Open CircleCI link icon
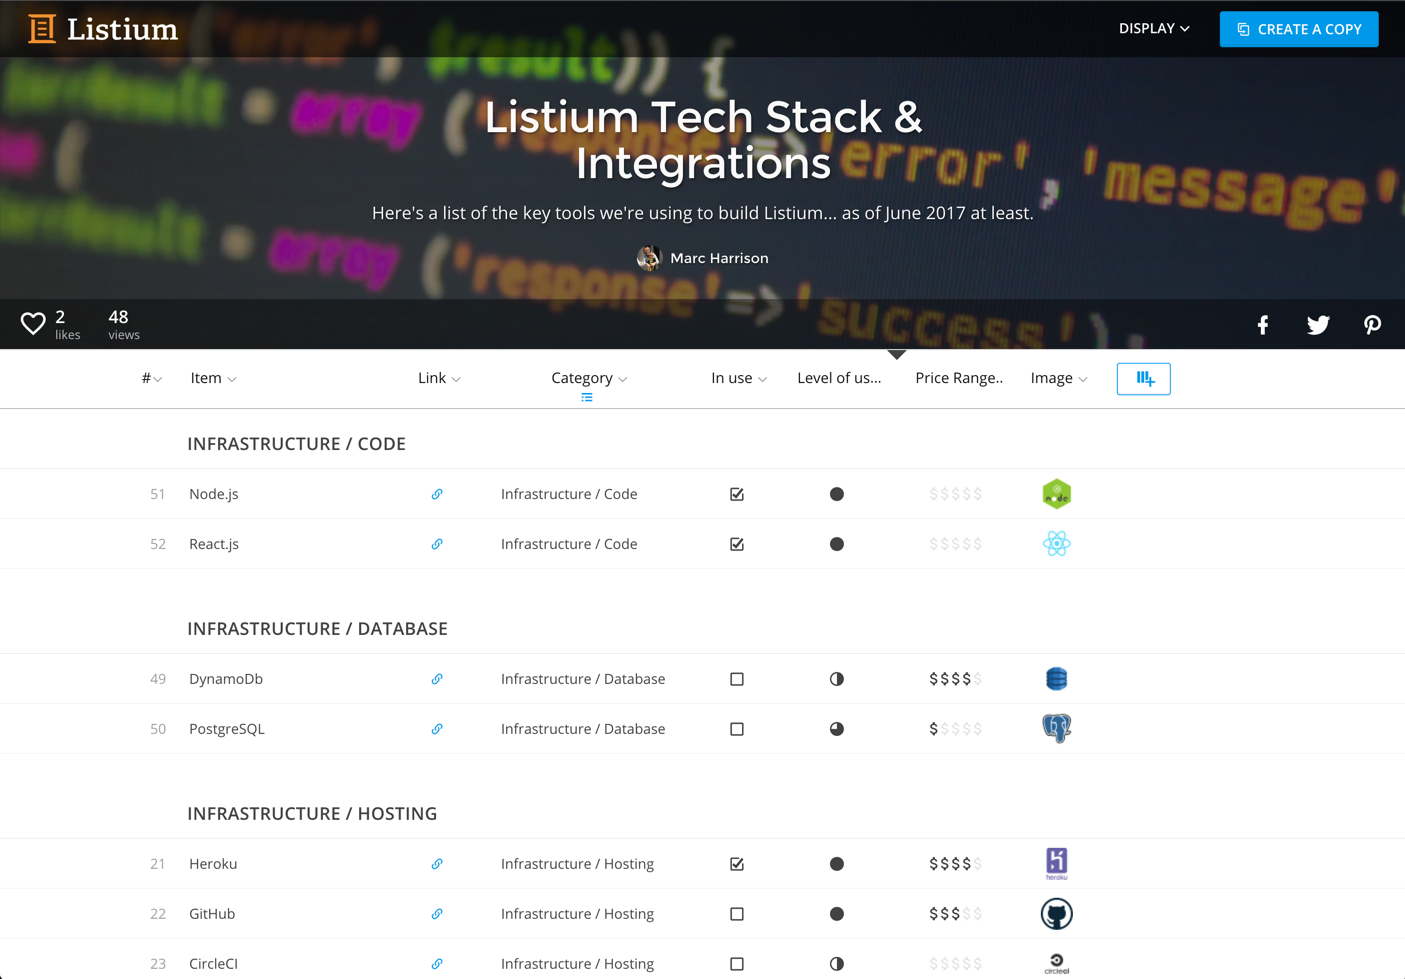1405x979 pixels. 437,964
